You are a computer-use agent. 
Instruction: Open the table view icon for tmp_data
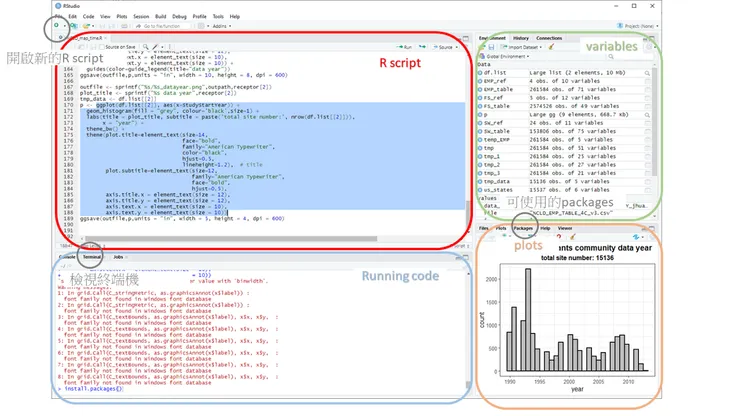[647, 181]
